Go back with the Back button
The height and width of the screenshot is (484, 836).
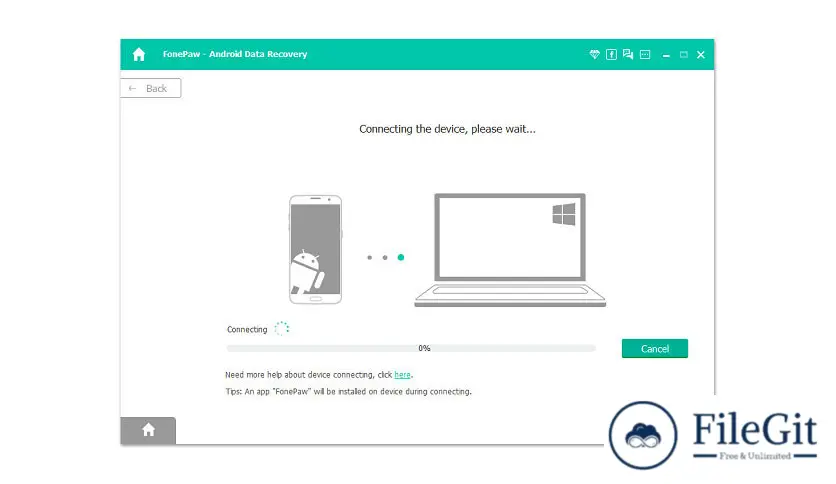coord(151,88)
